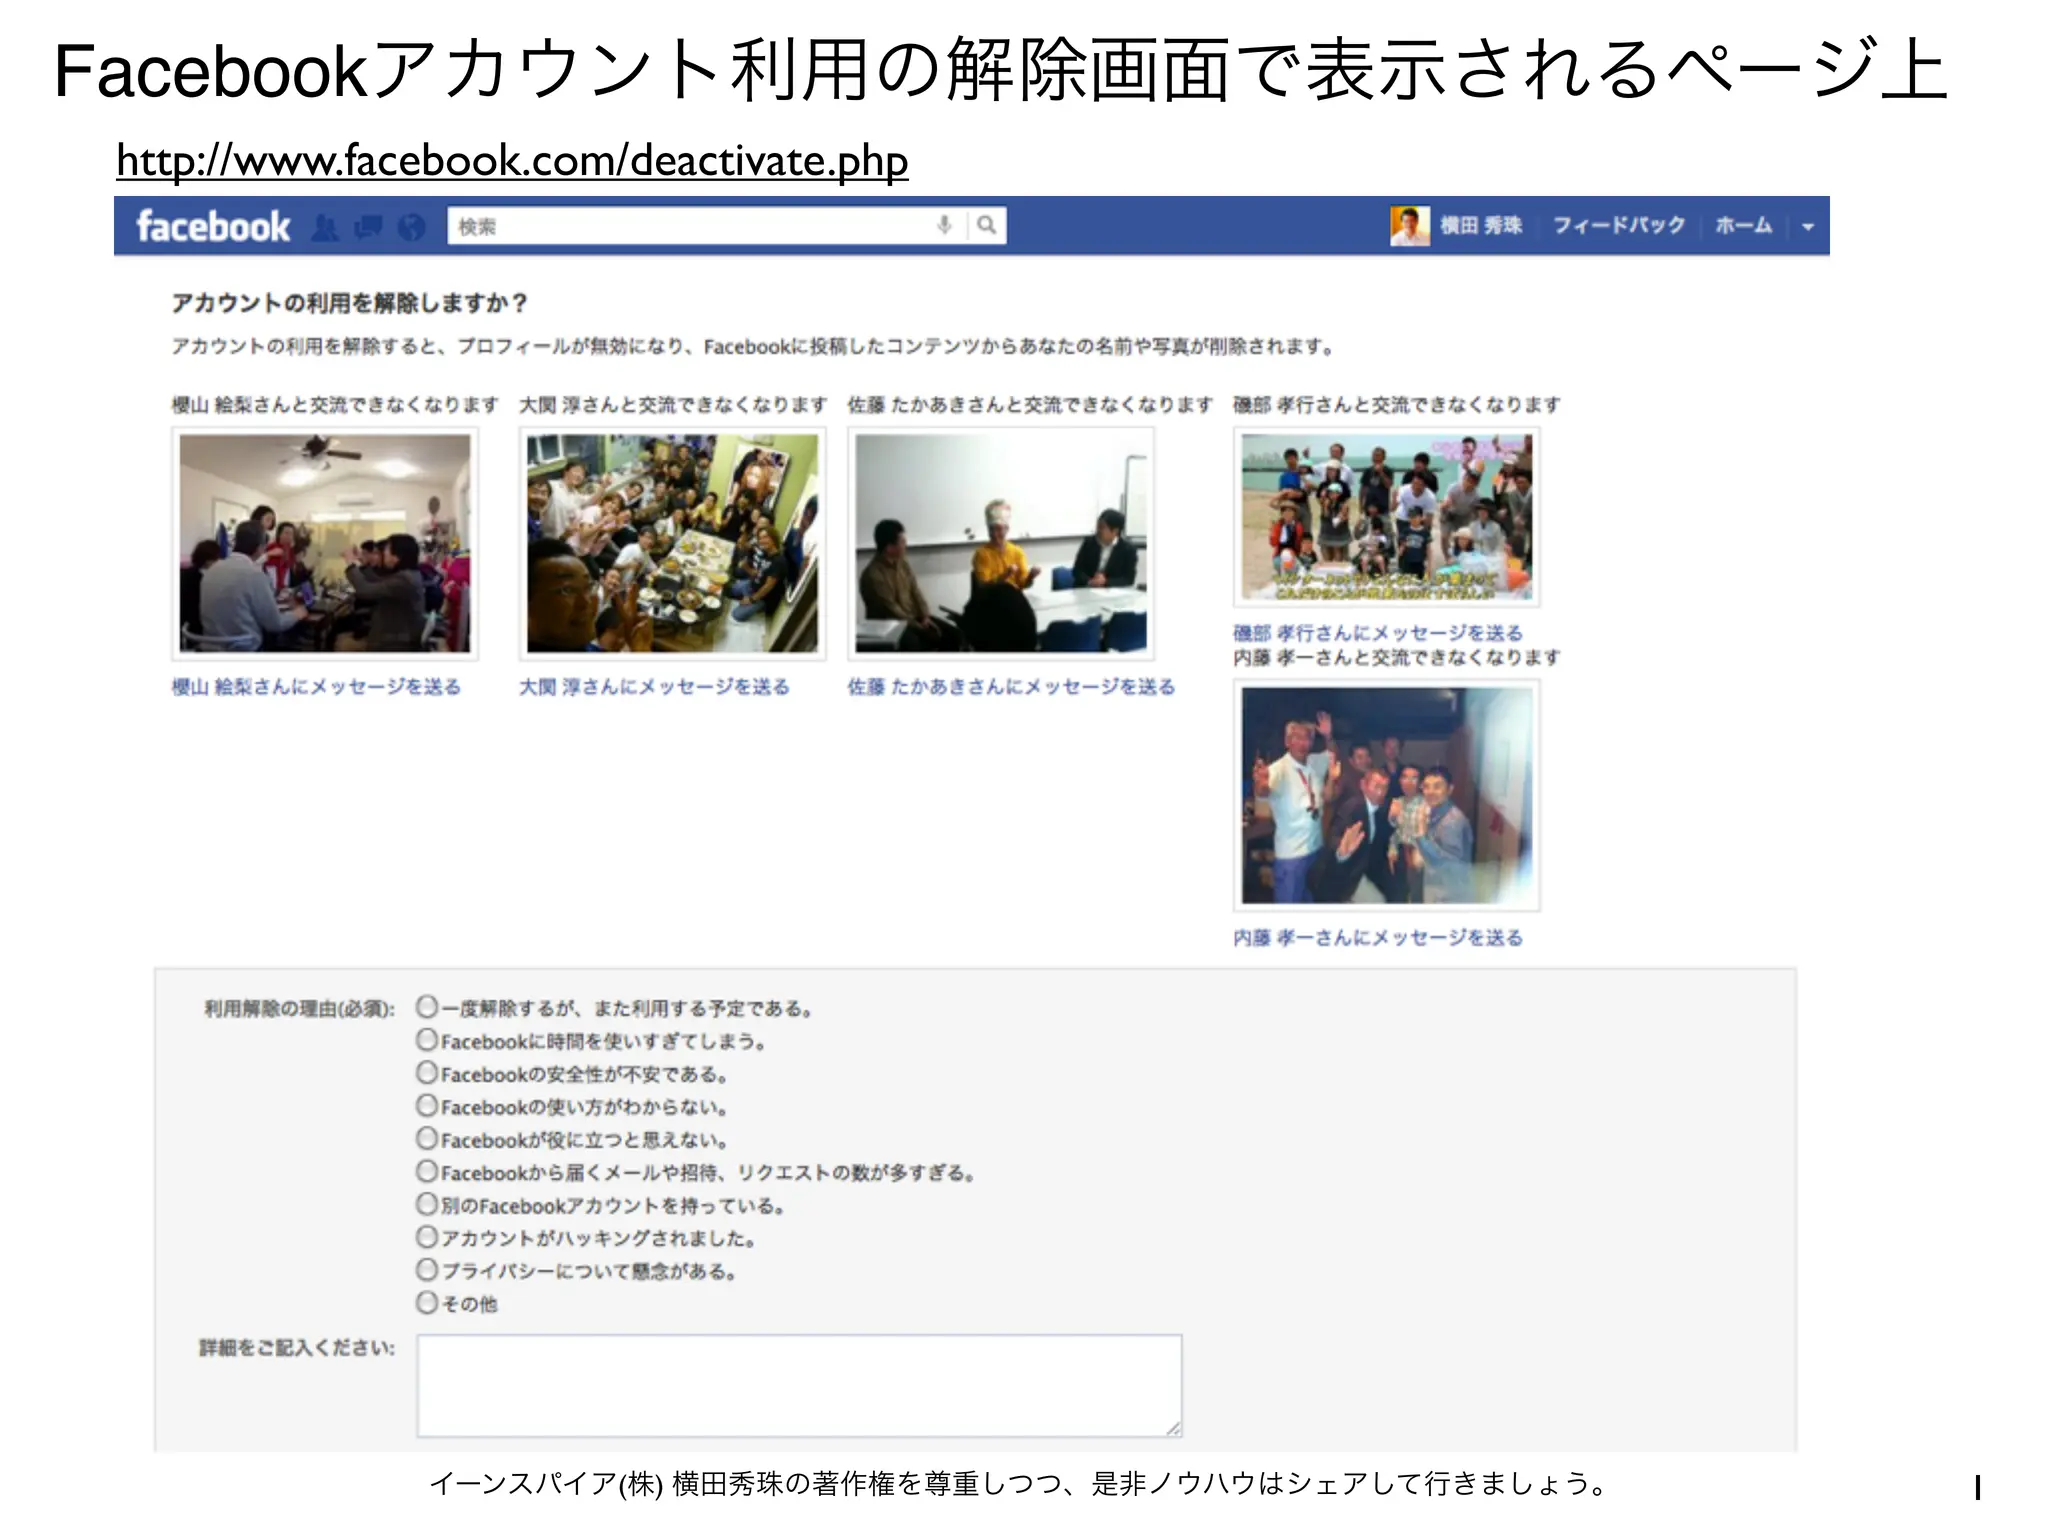Choose the 'その他' radio button
Screen dimensions: 2048x1536
click(427, 1302)
